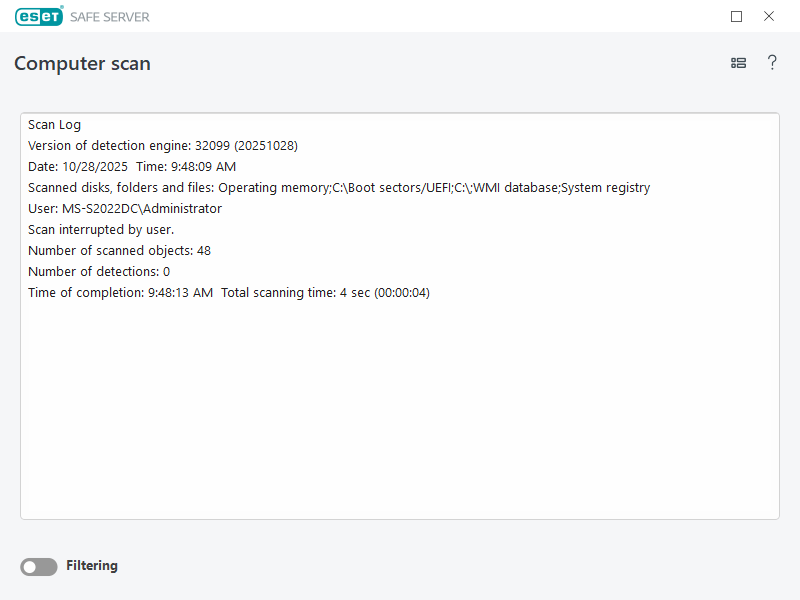
Task: Select the Number of detections line
Action: 99,272
